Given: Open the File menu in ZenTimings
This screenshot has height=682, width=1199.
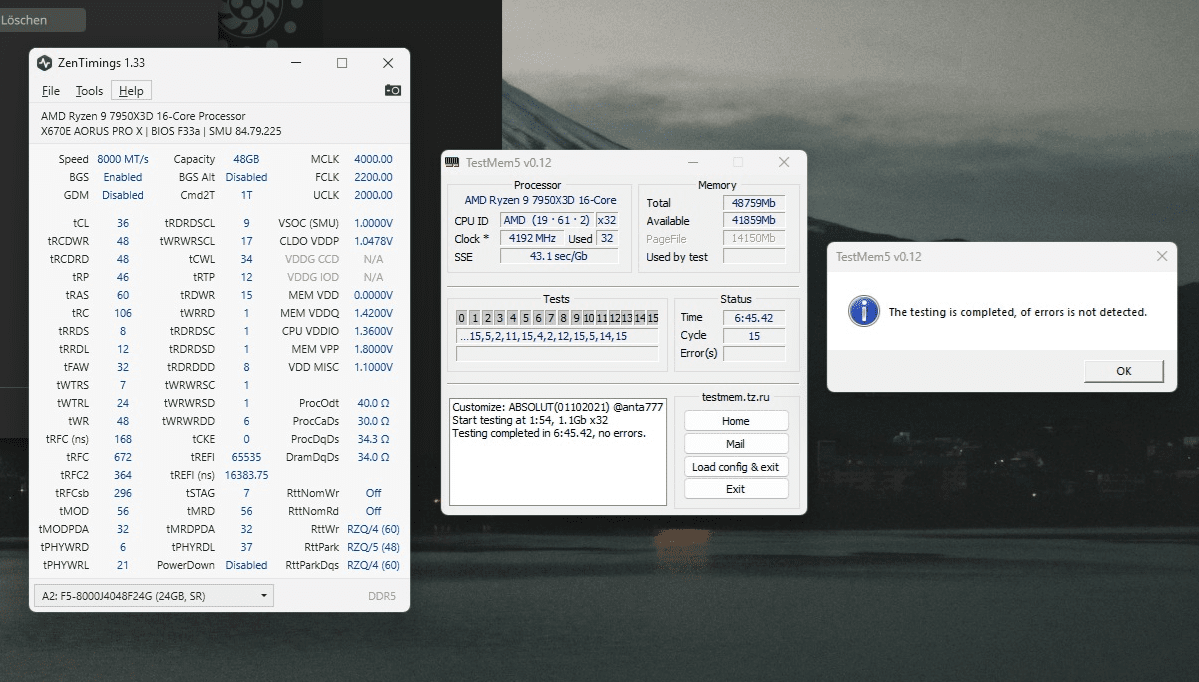Looking at the screenshot, I should [50, 90].
